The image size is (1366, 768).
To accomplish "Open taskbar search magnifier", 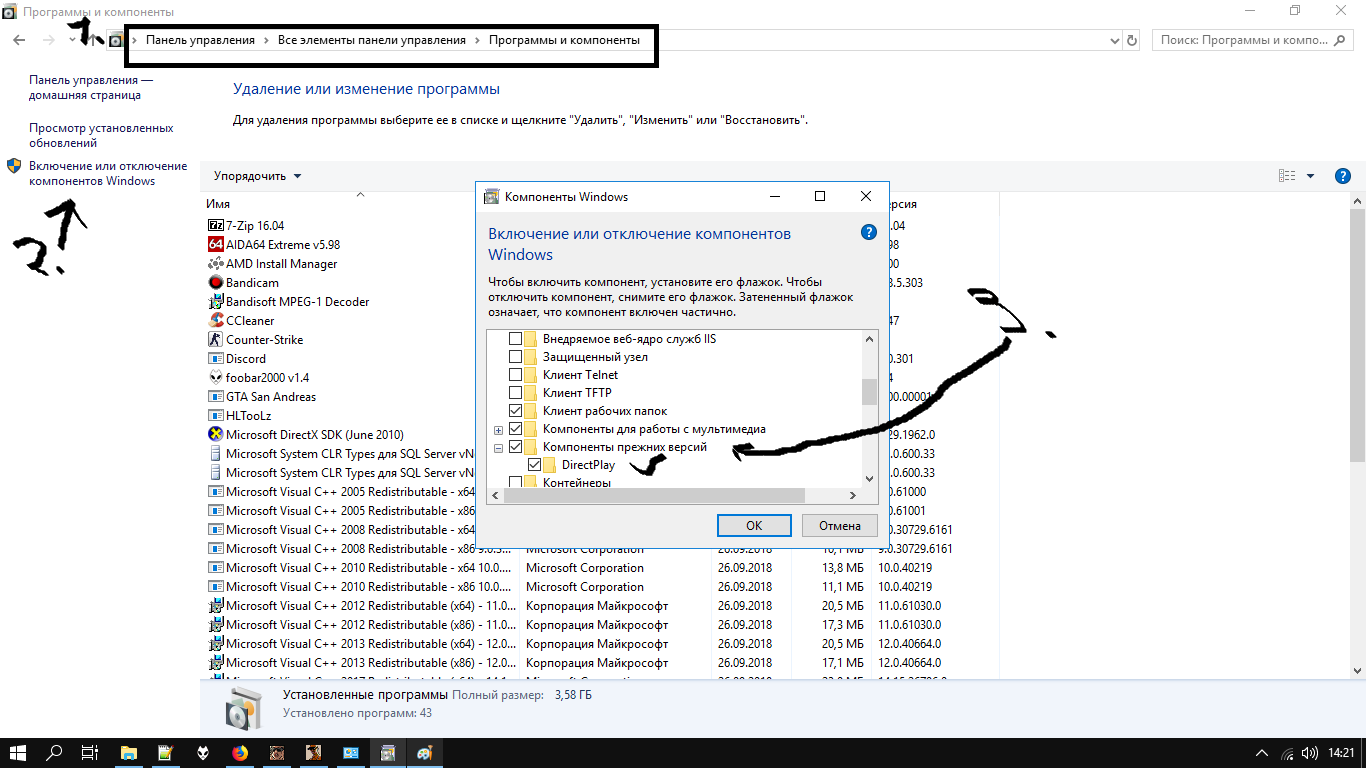I will pyautogui.click(x=55, y=752).
